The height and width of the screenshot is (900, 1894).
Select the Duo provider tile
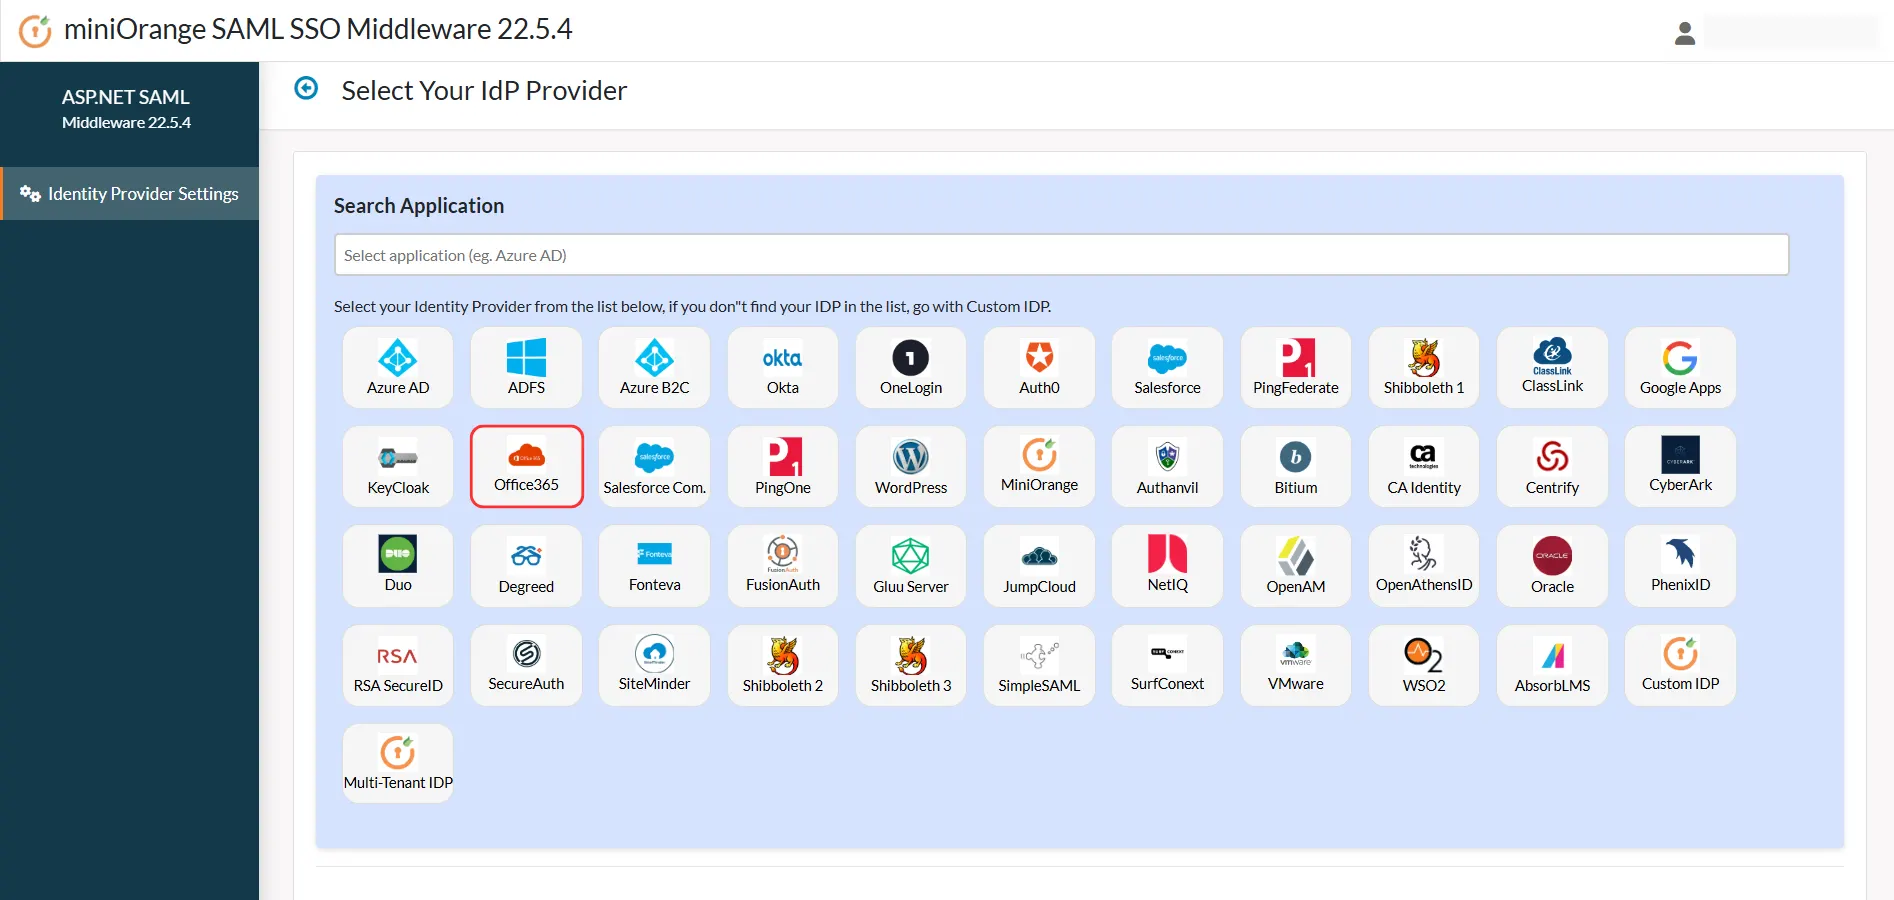[x=397, y=566]
